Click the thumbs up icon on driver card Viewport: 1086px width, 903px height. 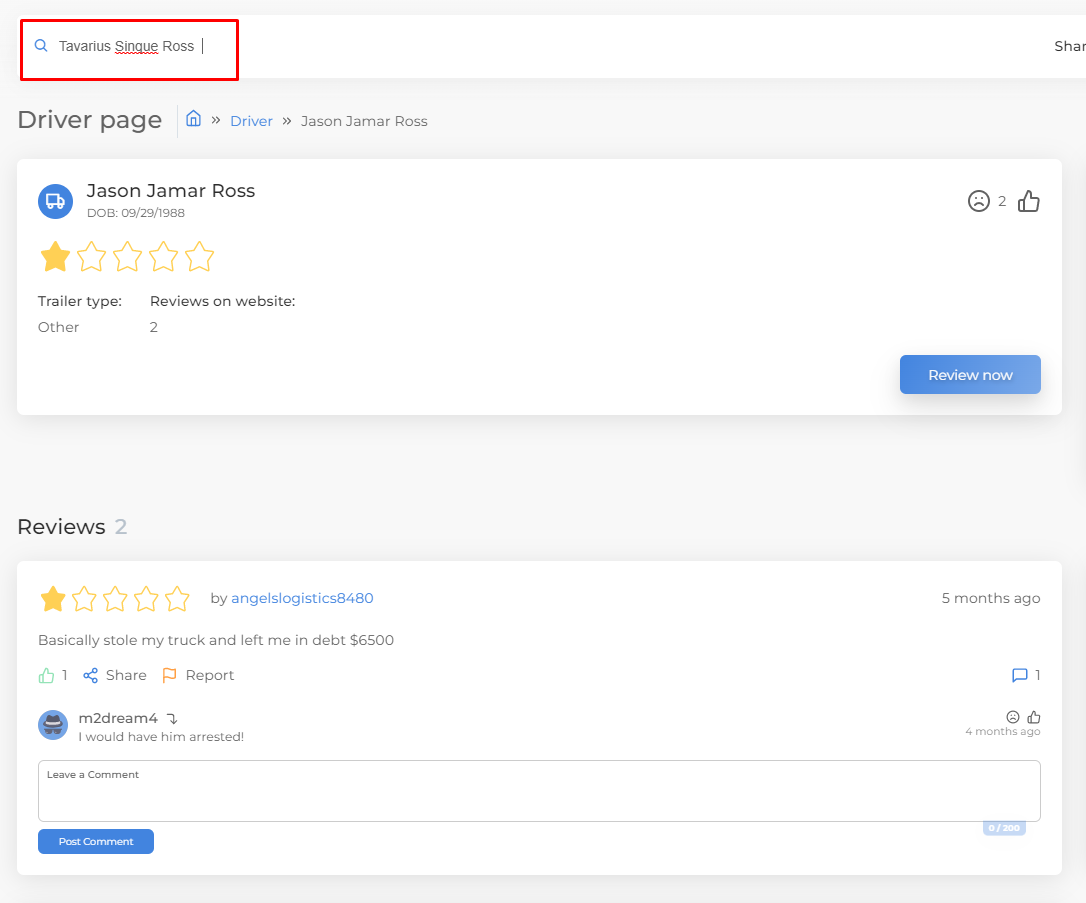(1028, 201)
